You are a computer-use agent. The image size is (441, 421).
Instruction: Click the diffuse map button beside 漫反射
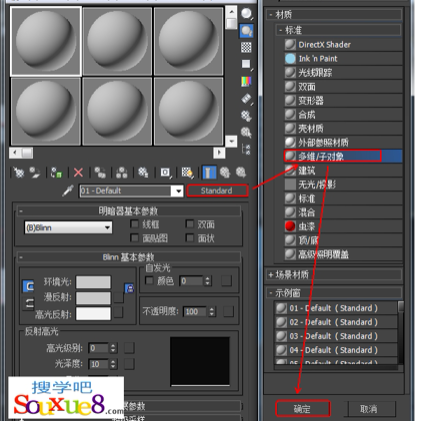(118, 297)
